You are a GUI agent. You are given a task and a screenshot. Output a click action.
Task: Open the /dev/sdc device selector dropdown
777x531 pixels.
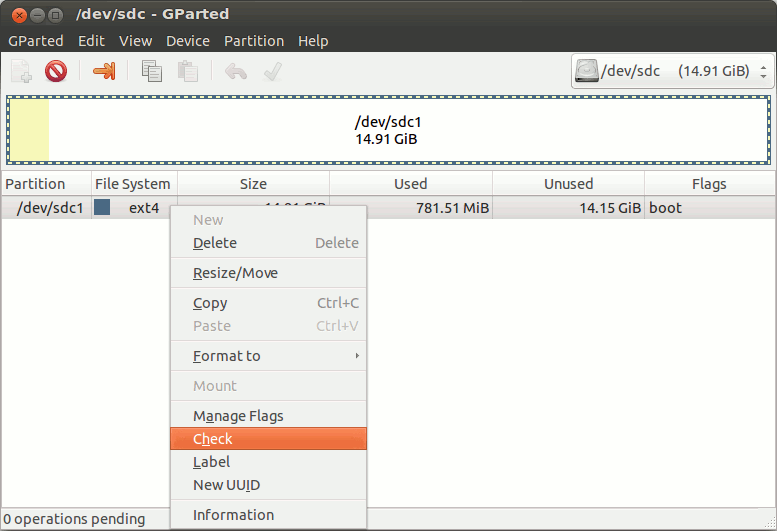[x=673, y=71]
